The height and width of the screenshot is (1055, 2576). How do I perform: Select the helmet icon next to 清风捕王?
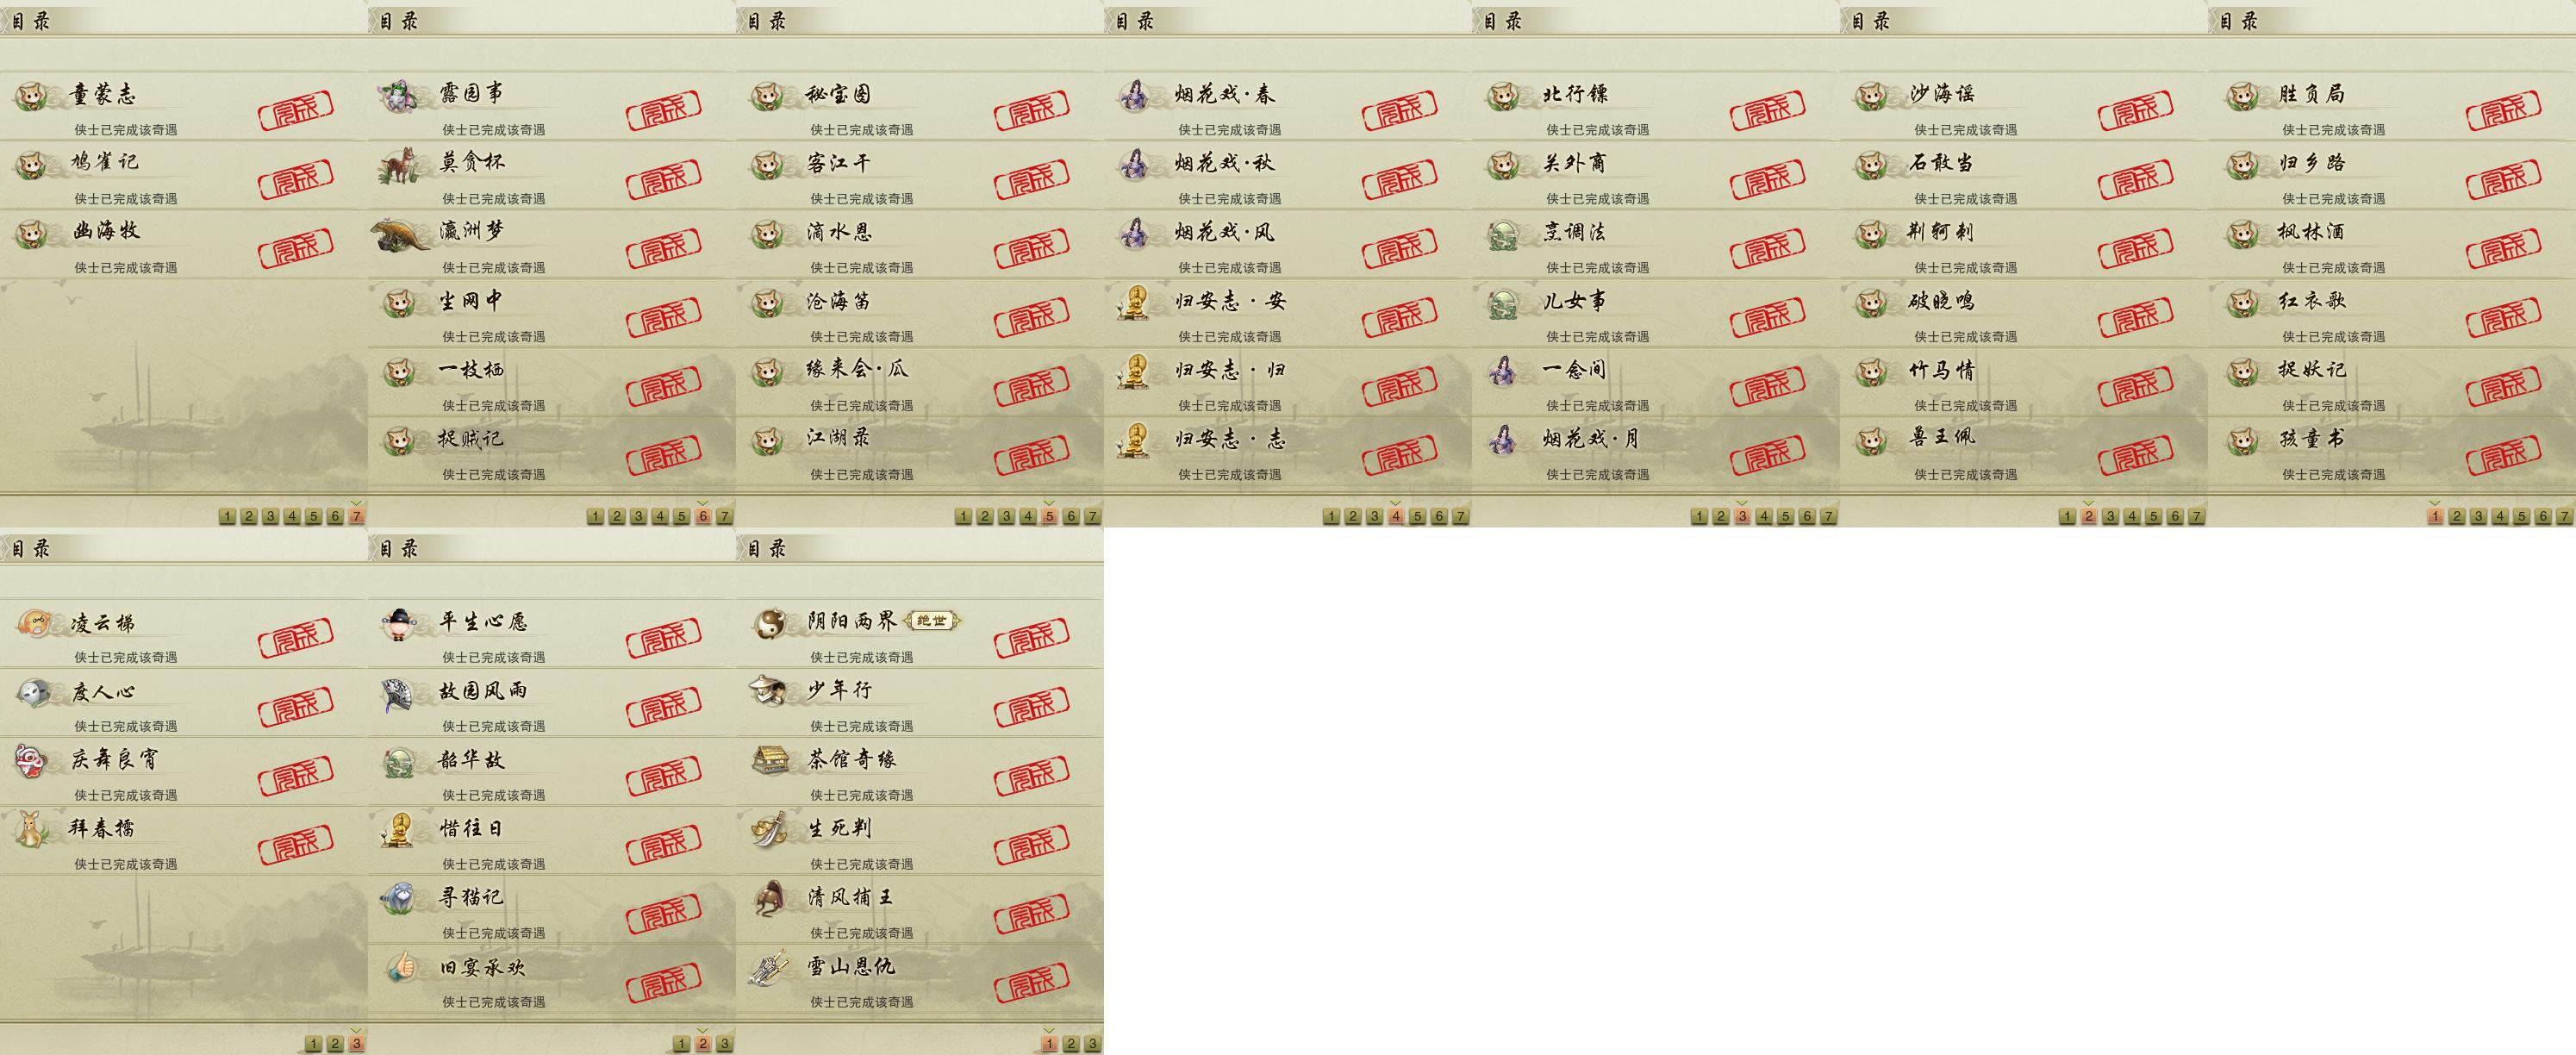tap(770, 898)
